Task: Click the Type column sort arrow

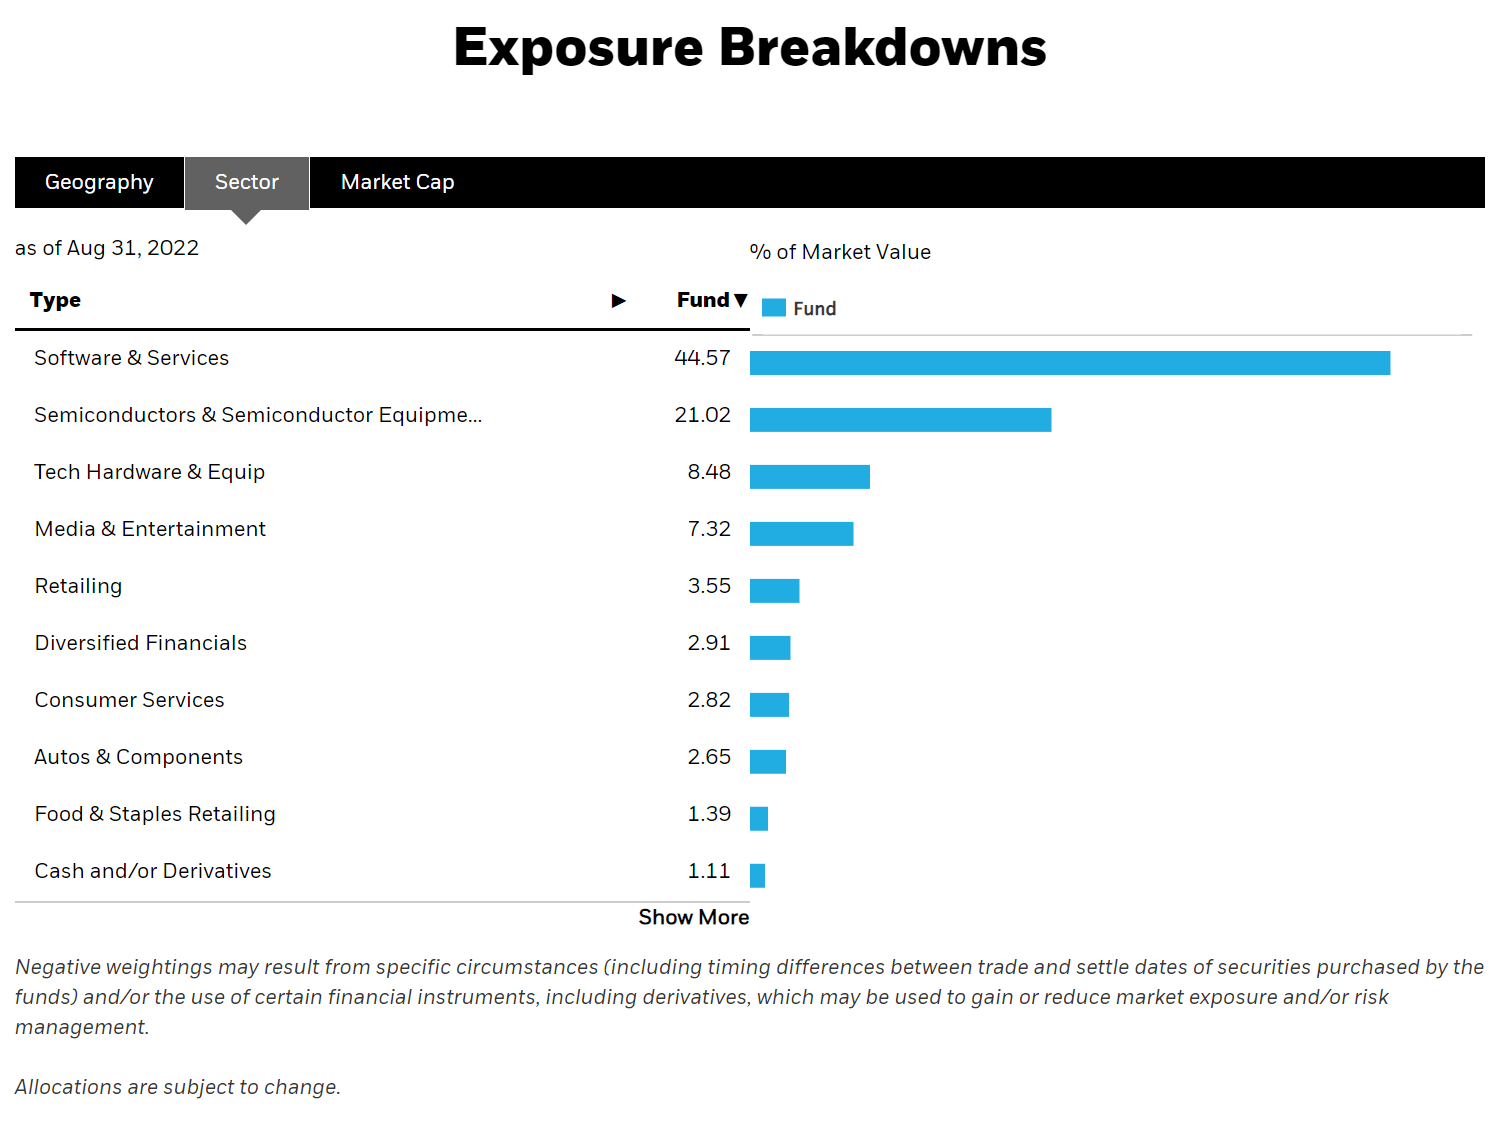Action: pyautogui.click(x=618, y=301)
